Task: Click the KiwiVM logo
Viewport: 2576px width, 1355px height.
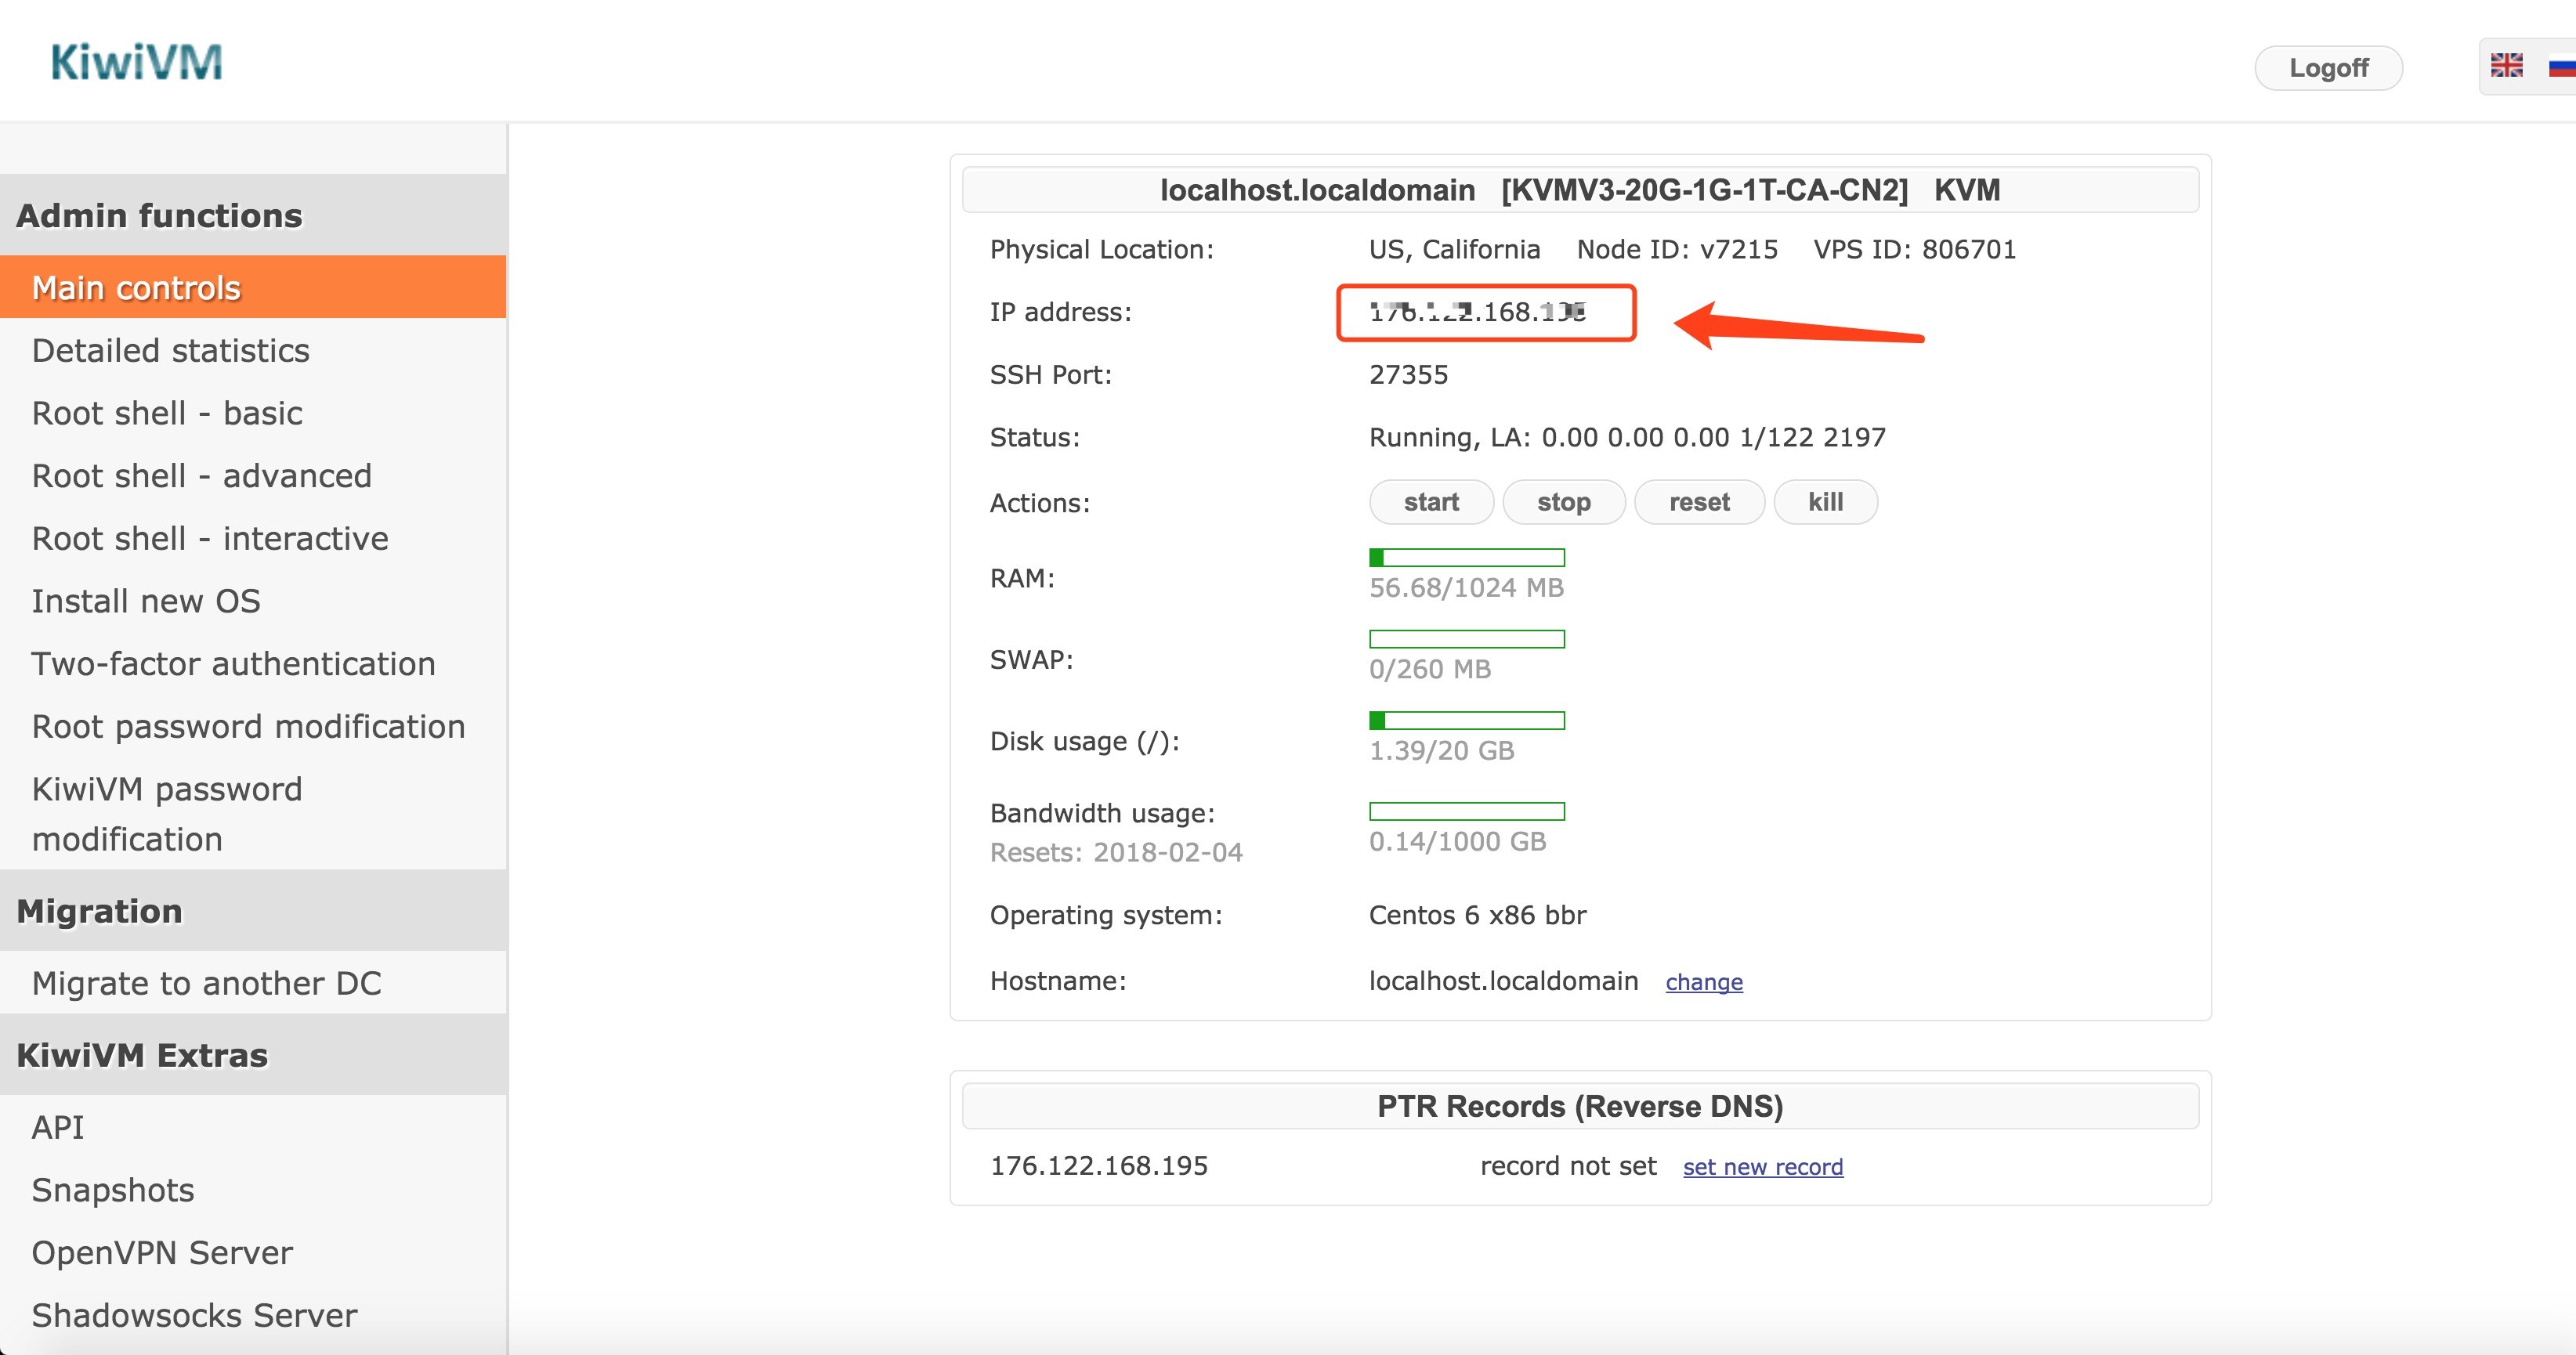Action: tap(137, 62)
